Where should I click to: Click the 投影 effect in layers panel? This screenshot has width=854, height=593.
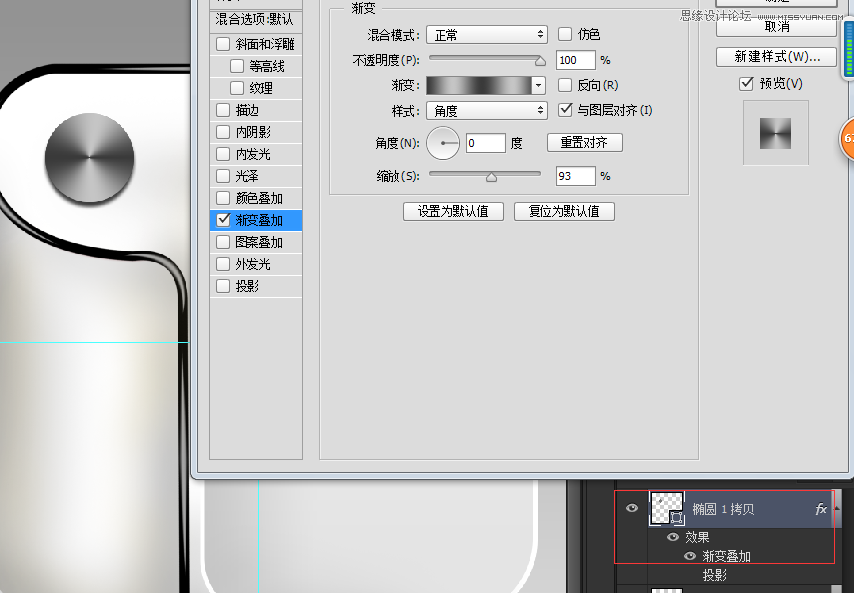pos(714,575)
